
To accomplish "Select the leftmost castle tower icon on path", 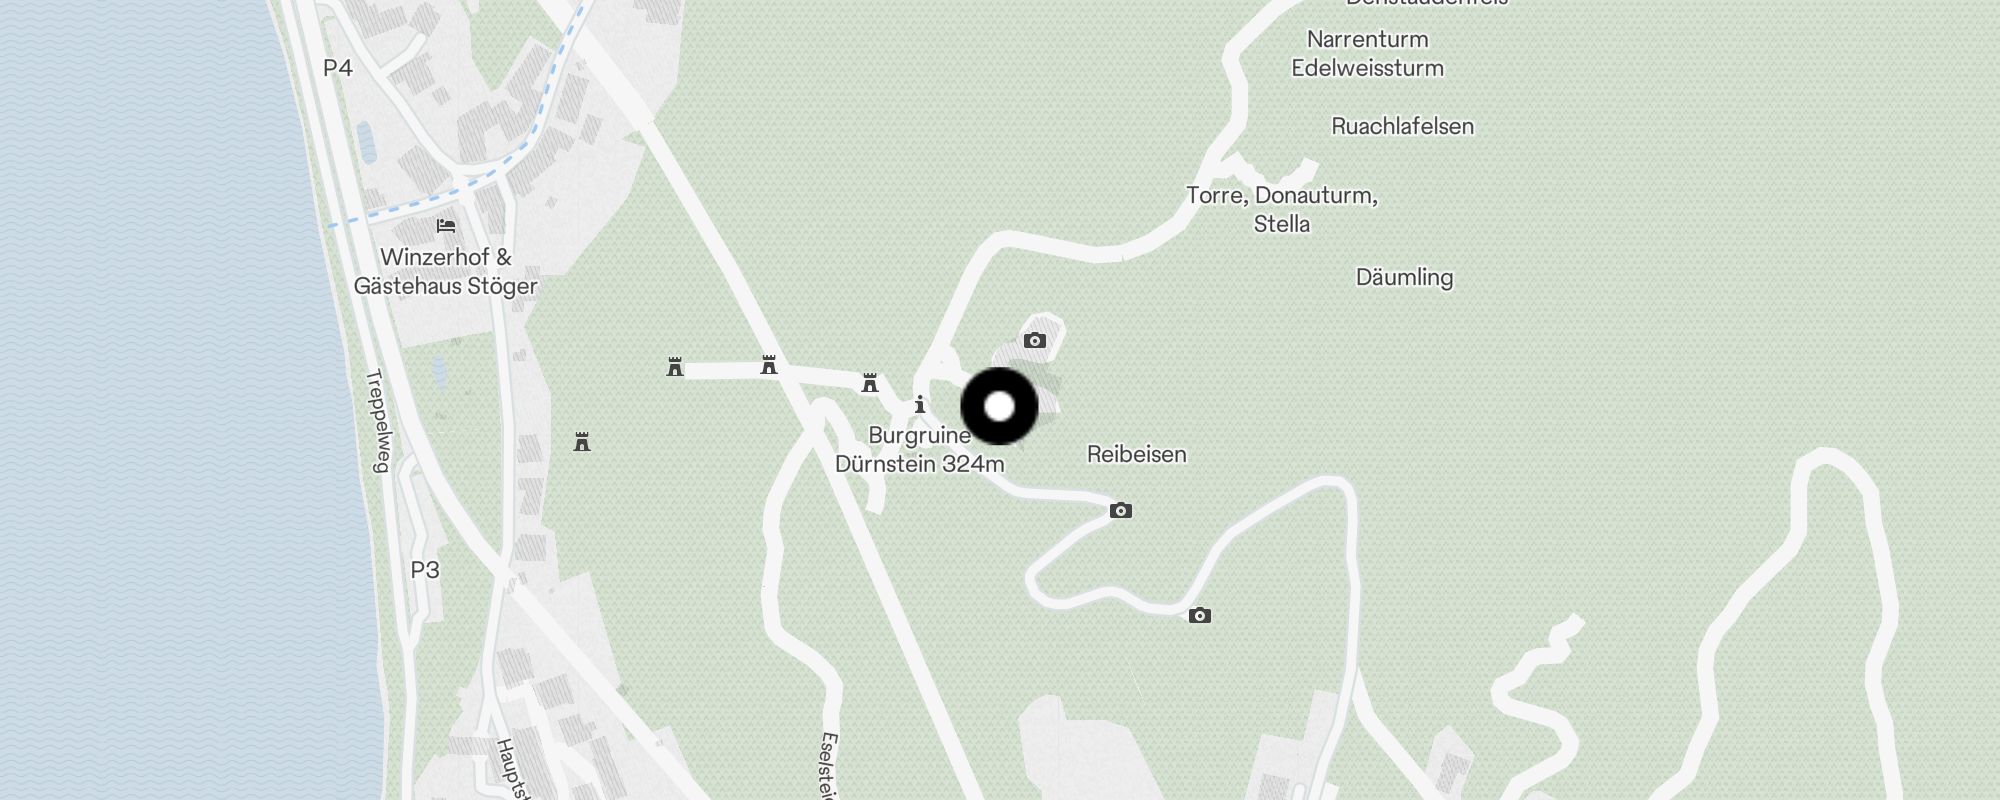I will 675,367.
